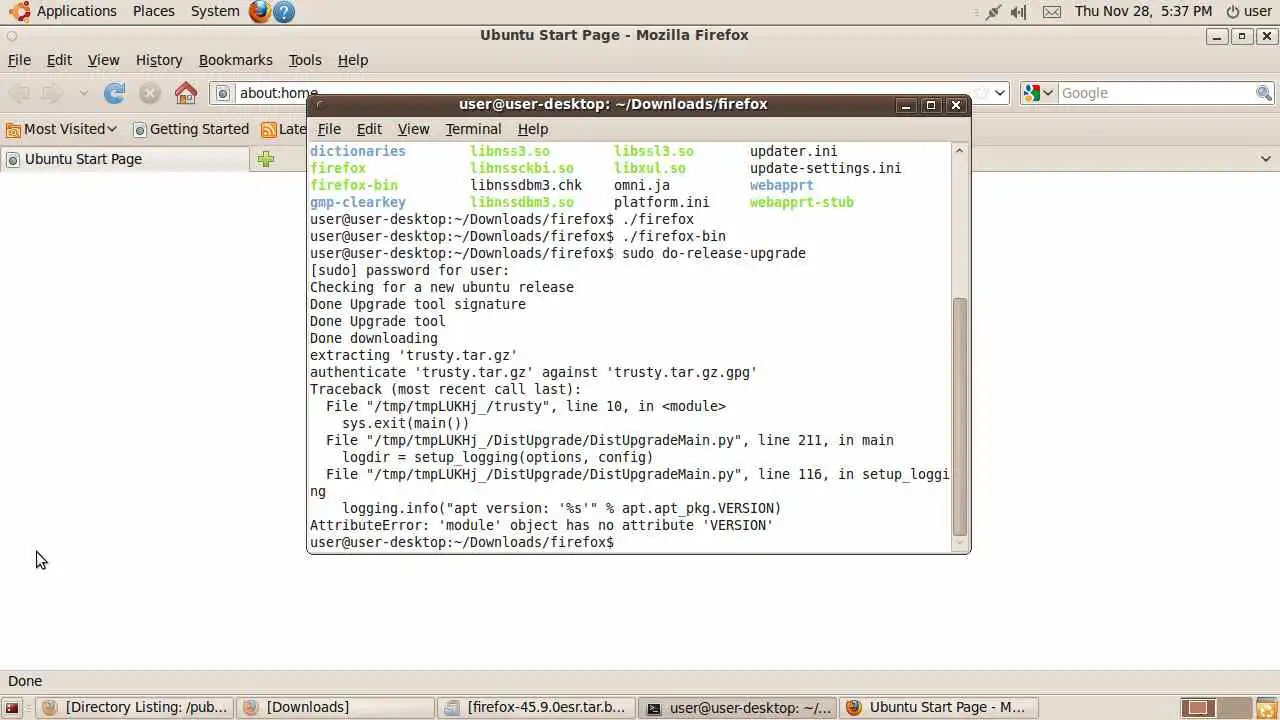This screenshot has width=1280, height=720.
Task: Open Firefox Help menu
Action: [353, 60]
